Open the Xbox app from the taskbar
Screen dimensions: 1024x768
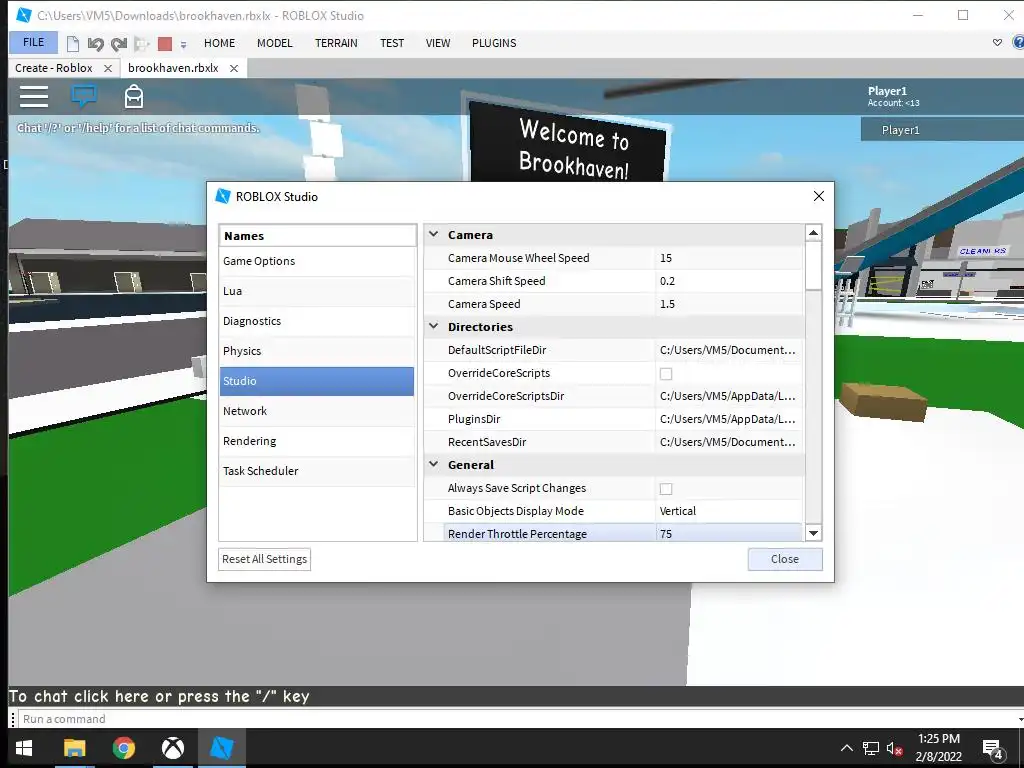(172, 748)
